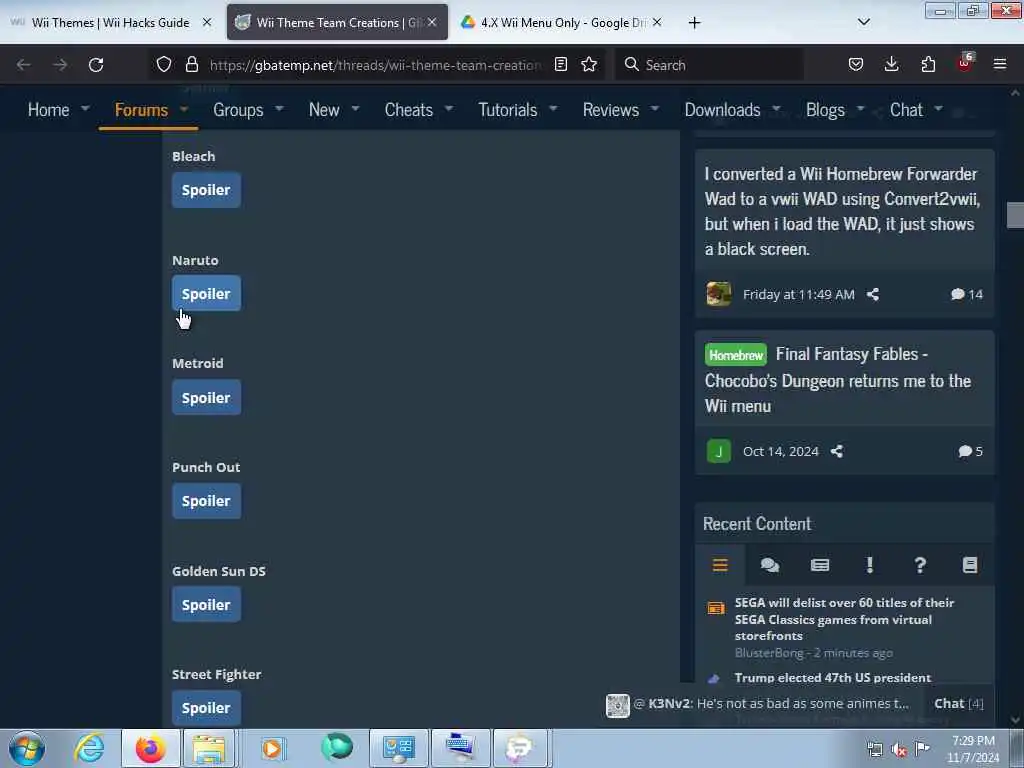Image resolution: width=1024 pixels, height=768 pixels.
Task: Reveal the Street Fighter spoiler
Action: pyautogui.click(x=206, y=708)
